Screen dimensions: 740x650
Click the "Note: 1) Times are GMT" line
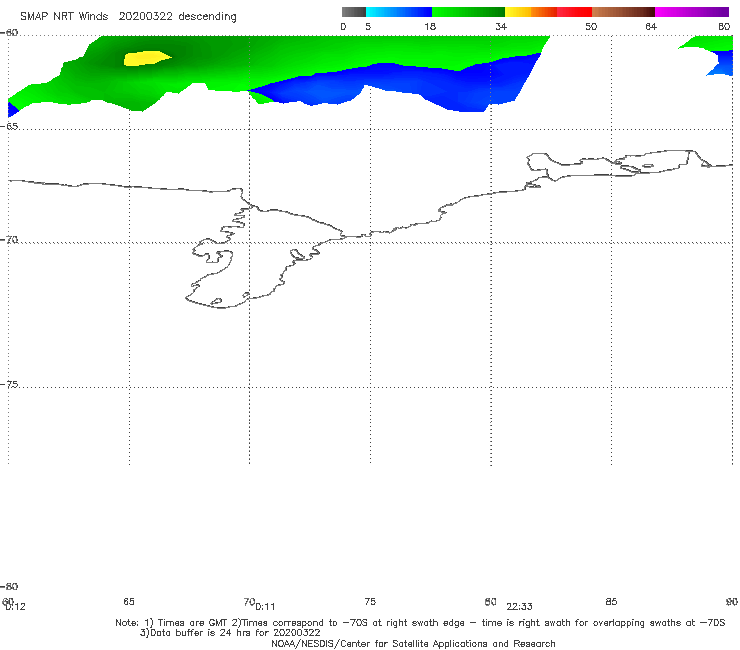tap(420, 623)
